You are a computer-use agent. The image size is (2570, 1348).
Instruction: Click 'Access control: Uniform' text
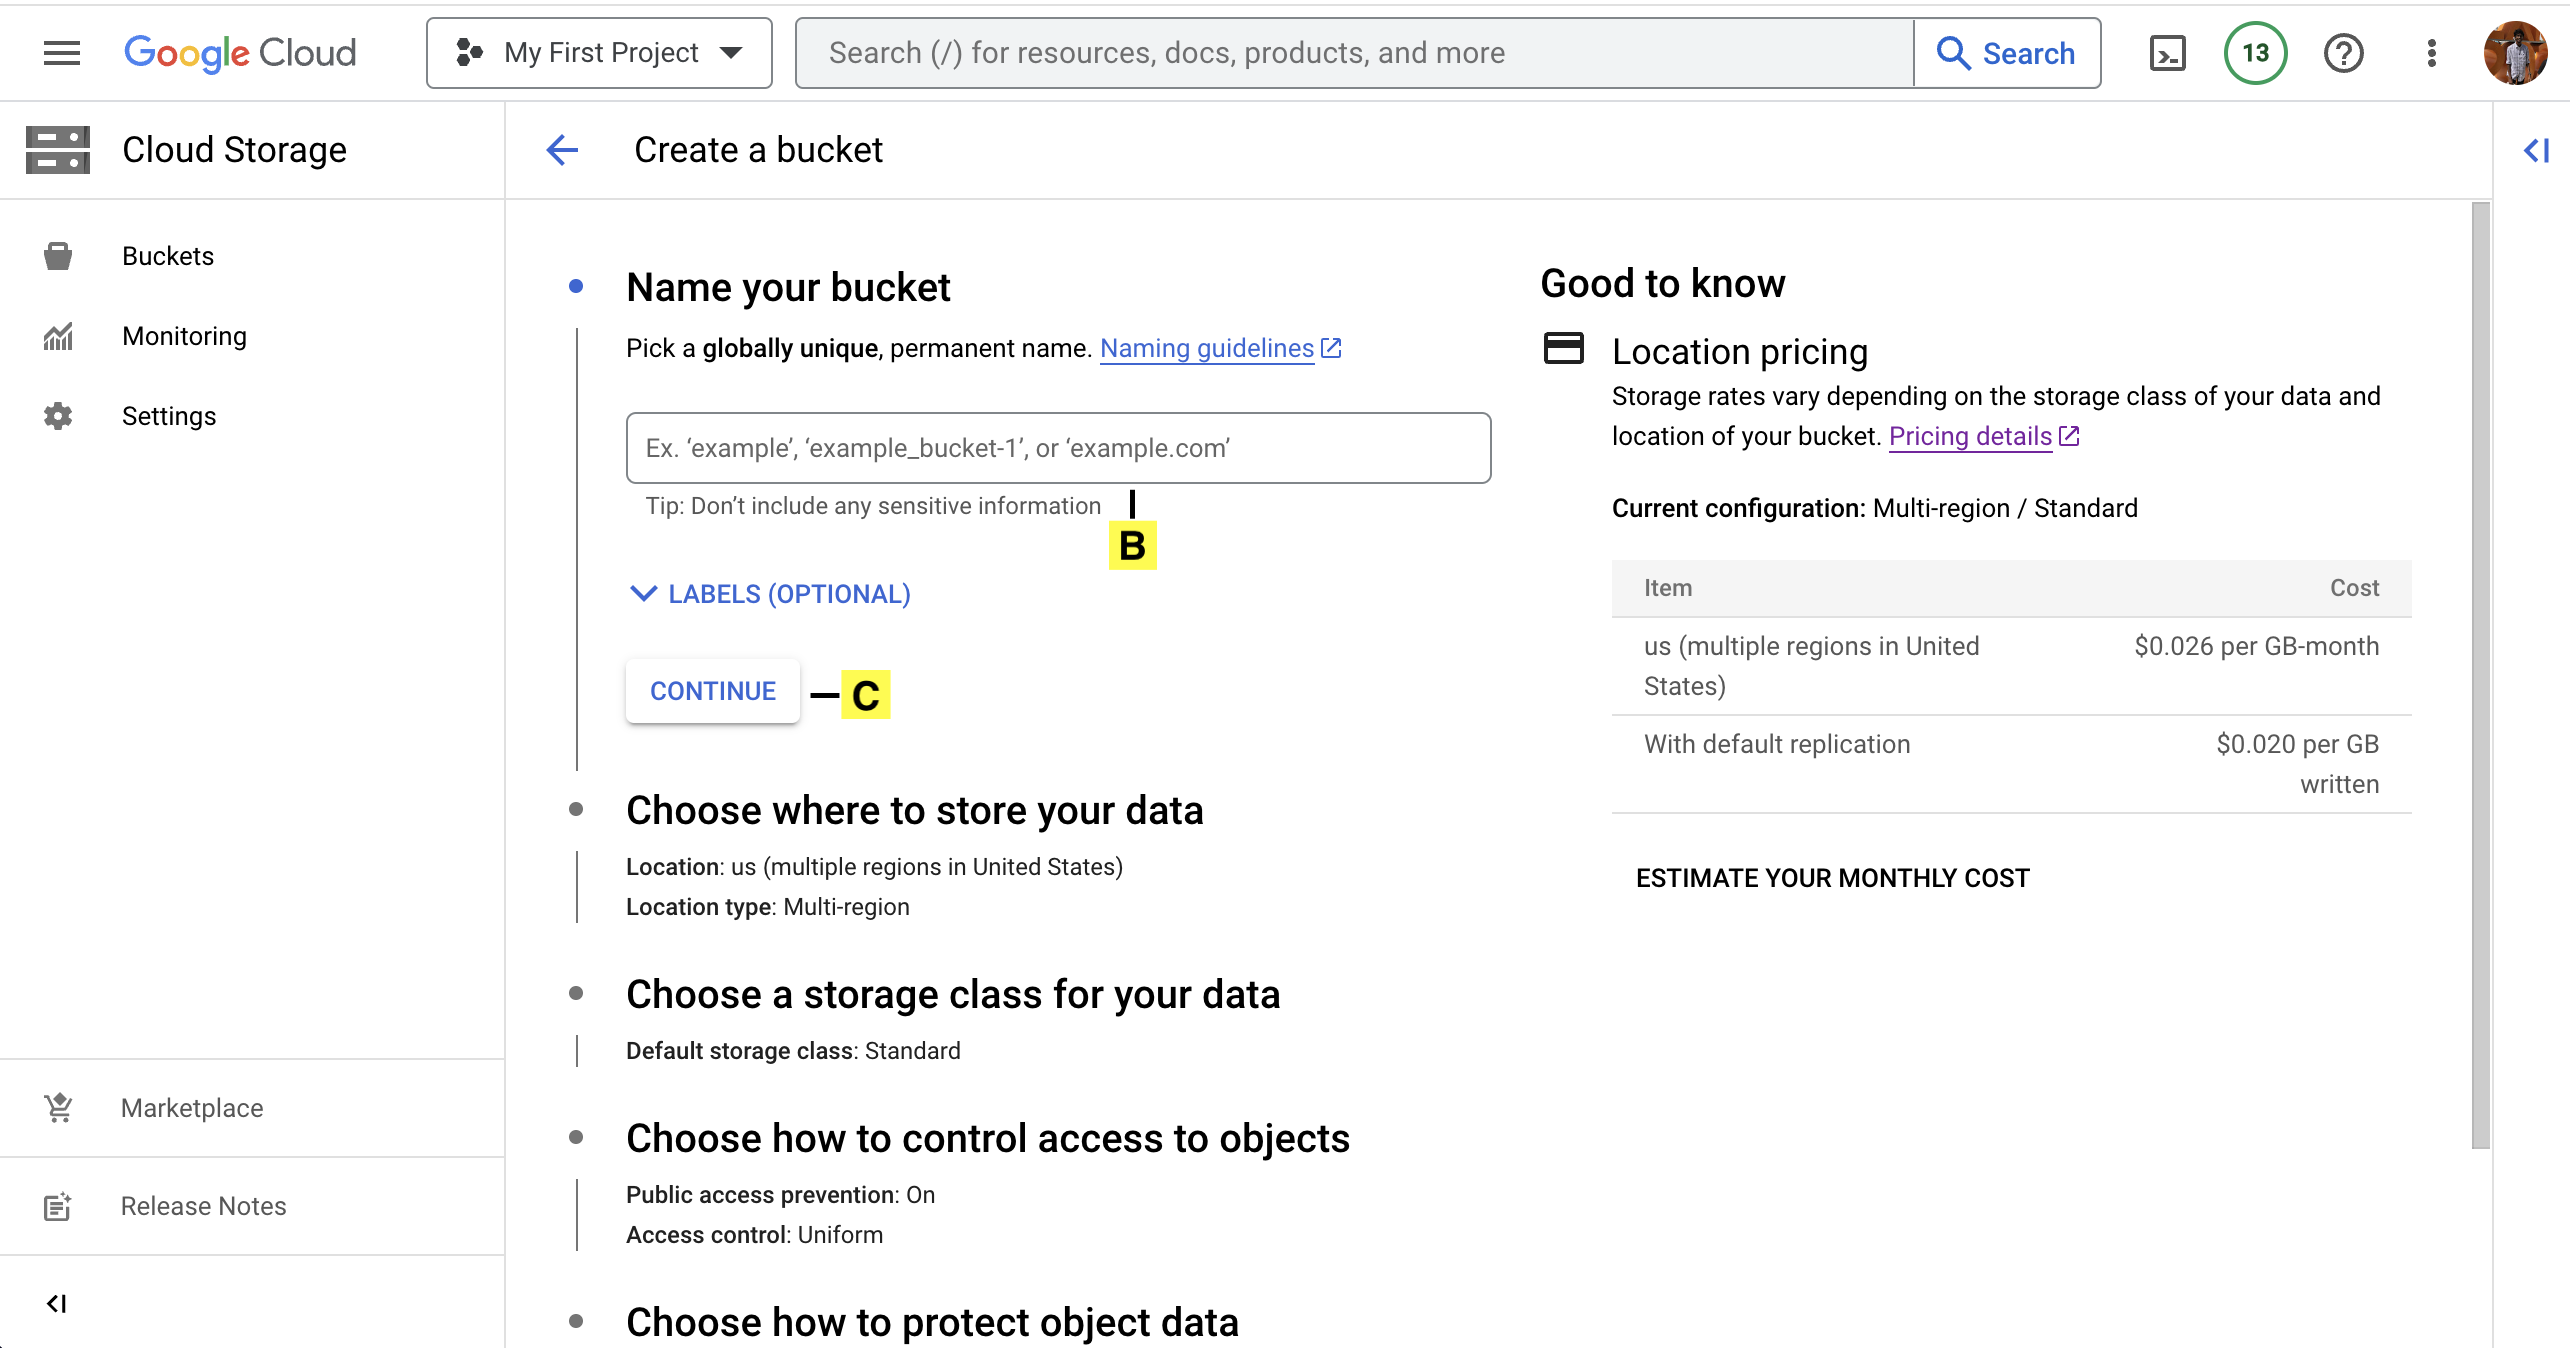[x=754, y=1235]
